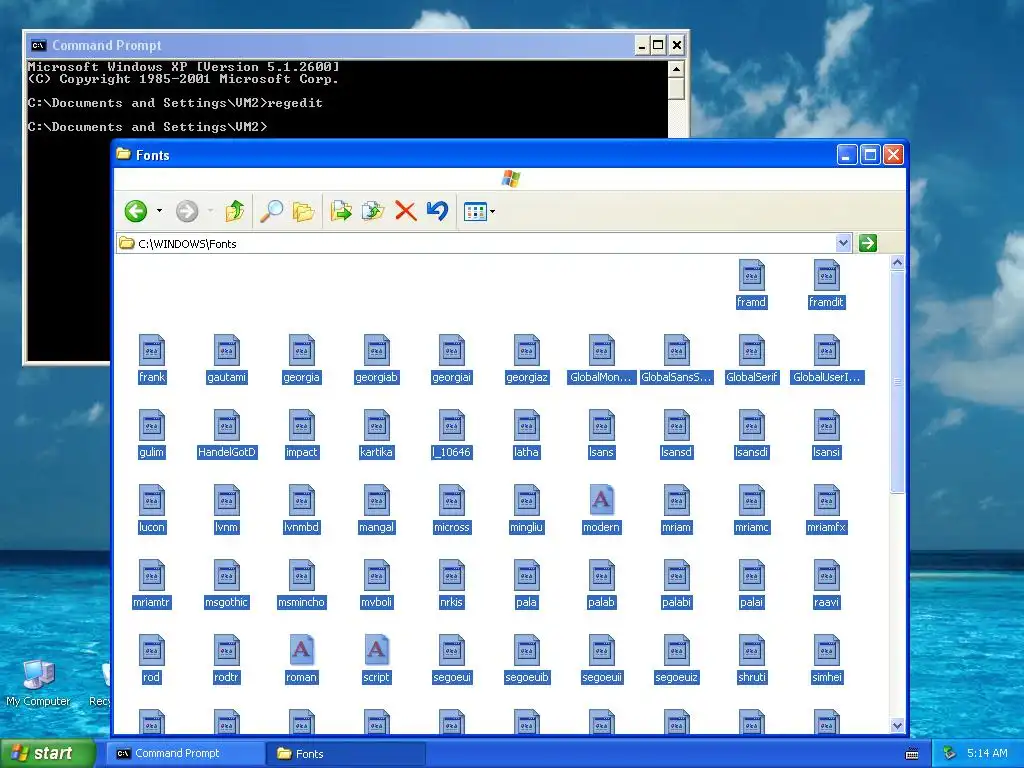Click the GlobalMon... file name label
This screenshot has height=768, width=1024.
601,377
